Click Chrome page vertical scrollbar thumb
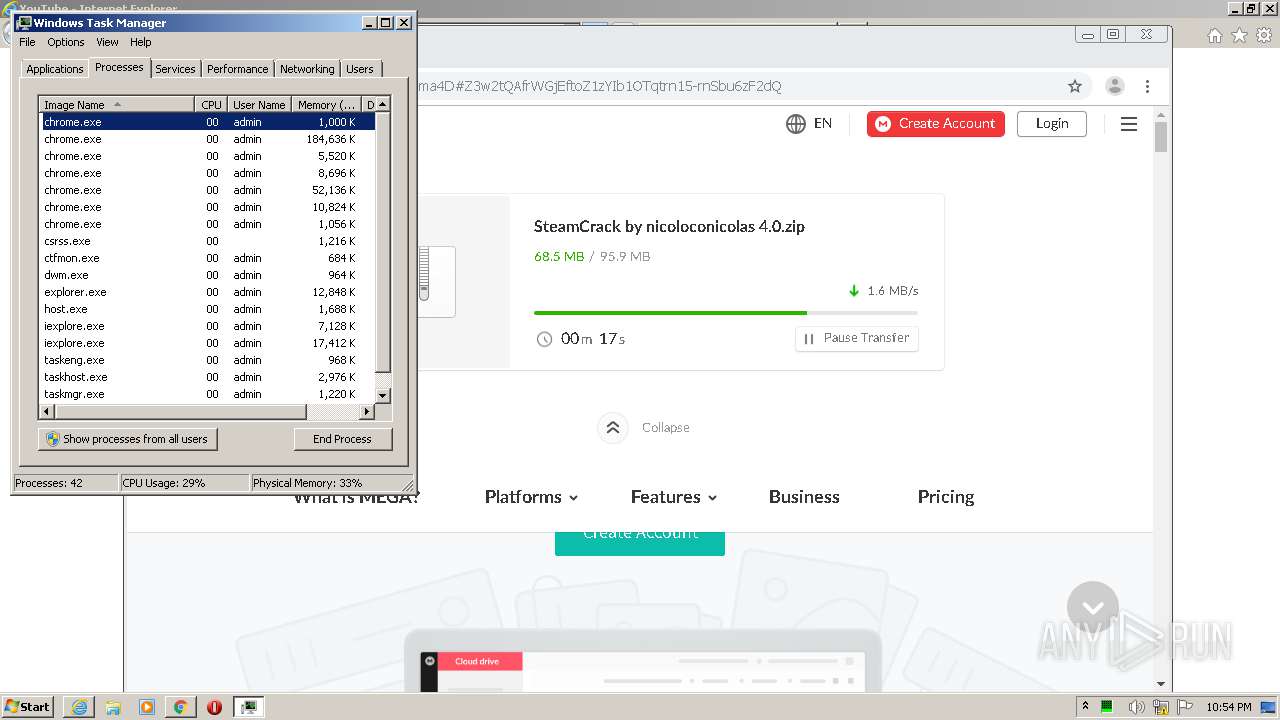 1161,137
